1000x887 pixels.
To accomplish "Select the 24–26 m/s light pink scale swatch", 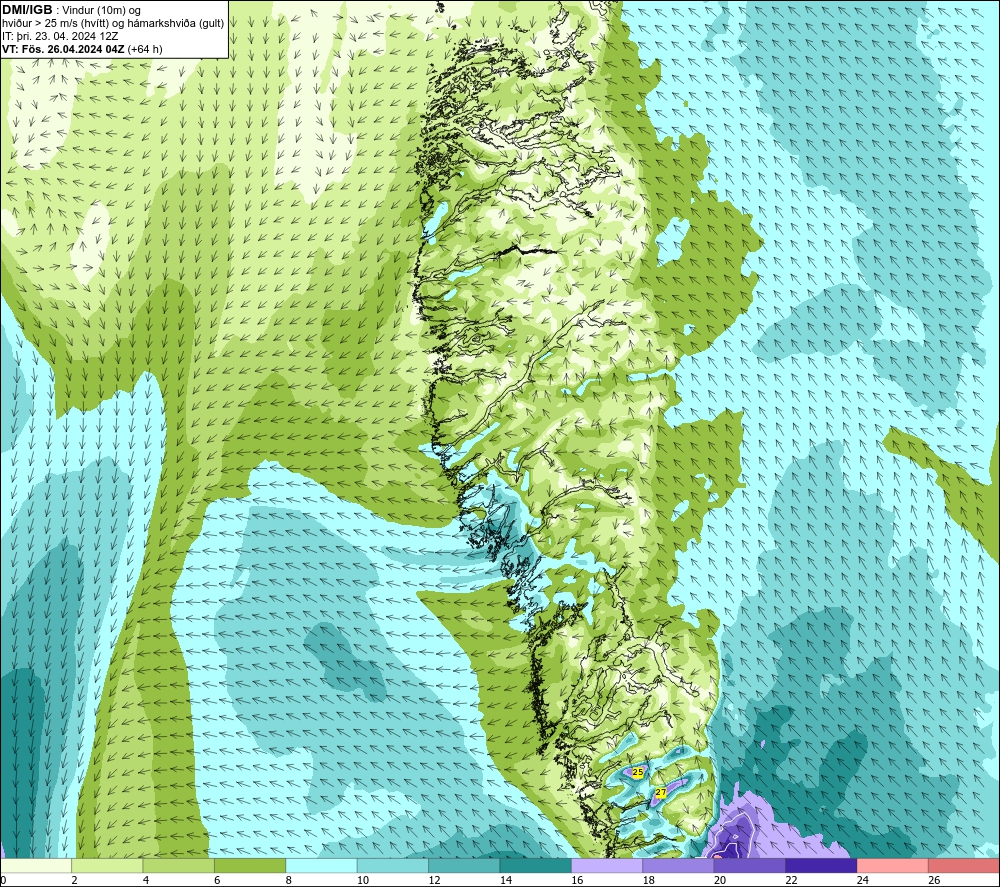I will point(893,866).
